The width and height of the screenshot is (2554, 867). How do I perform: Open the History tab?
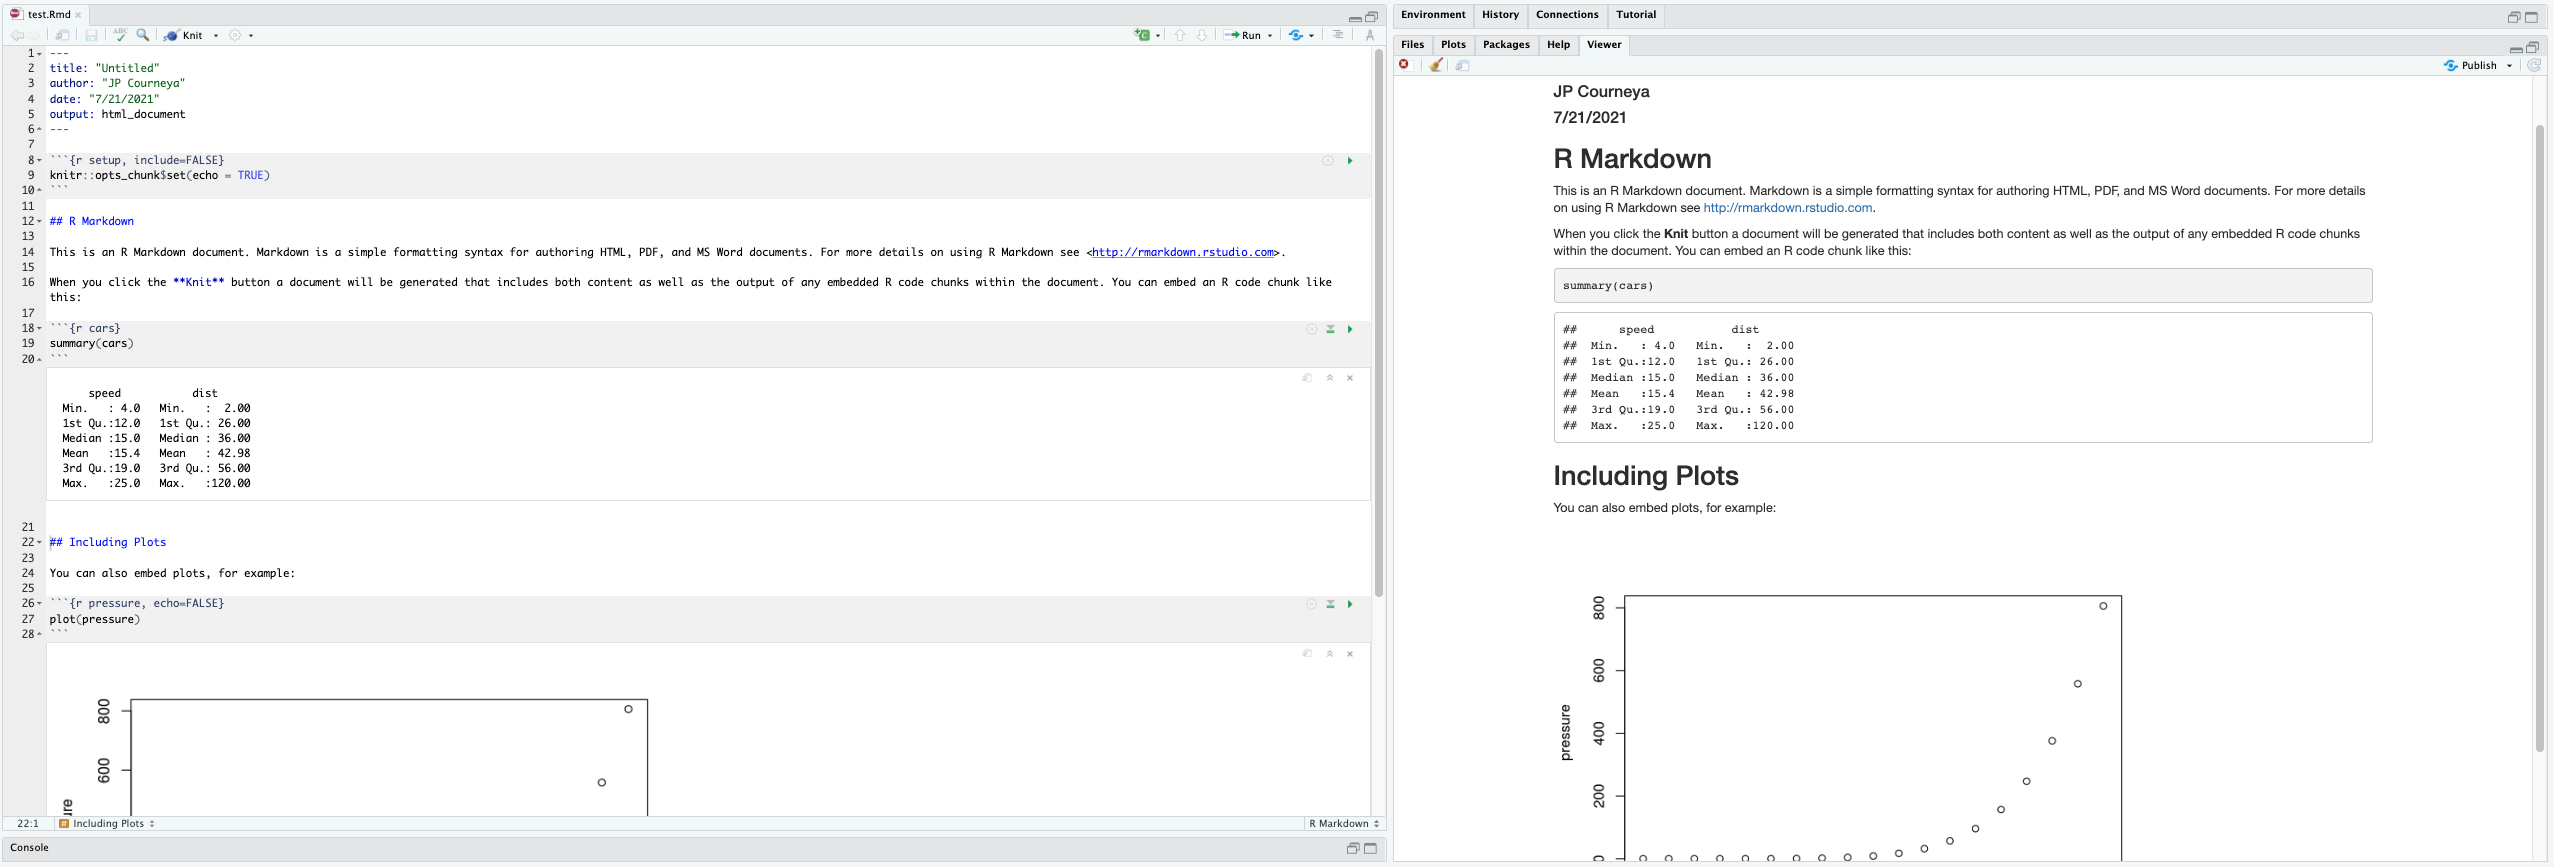click(x=1499, y=15)
